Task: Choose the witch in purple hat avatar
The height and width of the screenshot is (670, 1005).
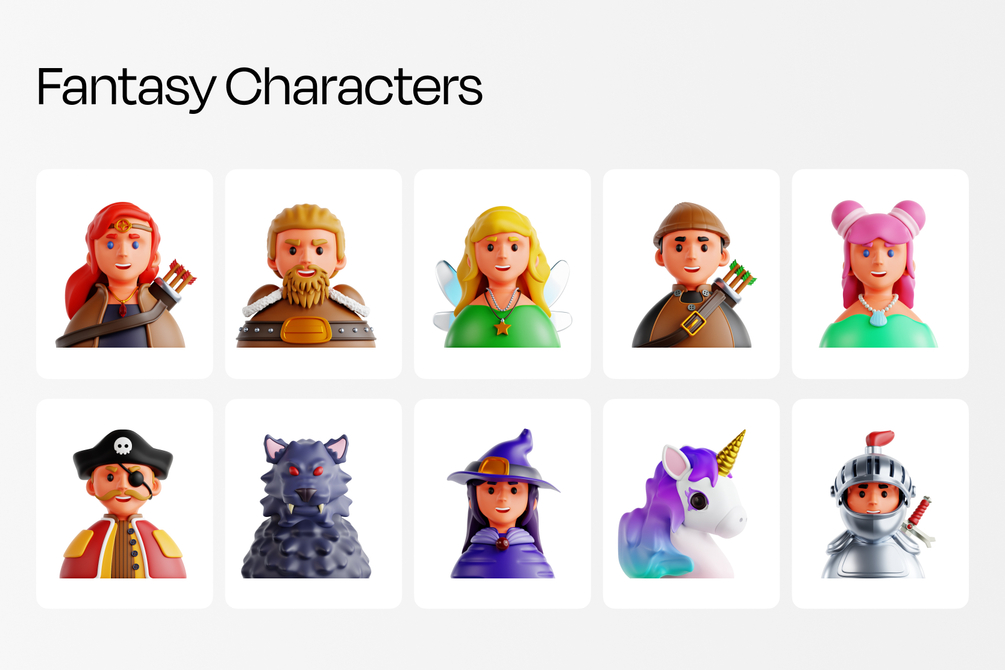Action: click(x=502, y=504)
